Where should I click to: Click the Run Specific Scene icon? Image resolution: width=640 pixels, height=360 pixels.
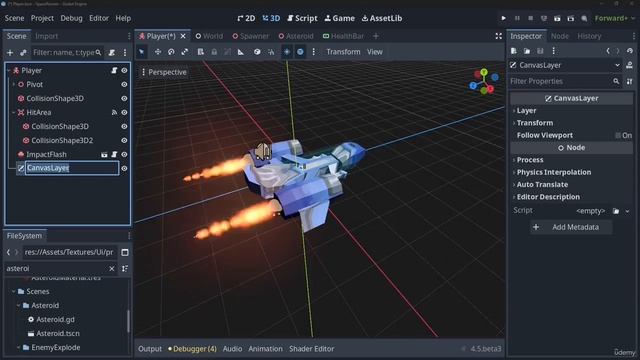click(571, 18)
